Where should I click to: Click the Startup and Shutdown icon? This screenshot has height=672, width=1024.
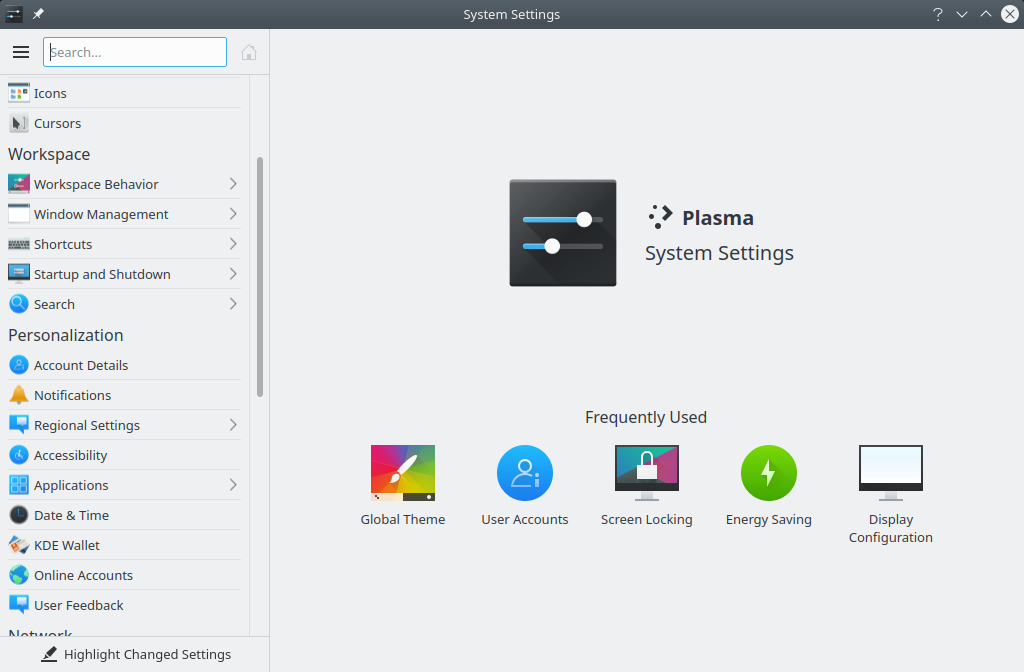(x=19, y=274)
